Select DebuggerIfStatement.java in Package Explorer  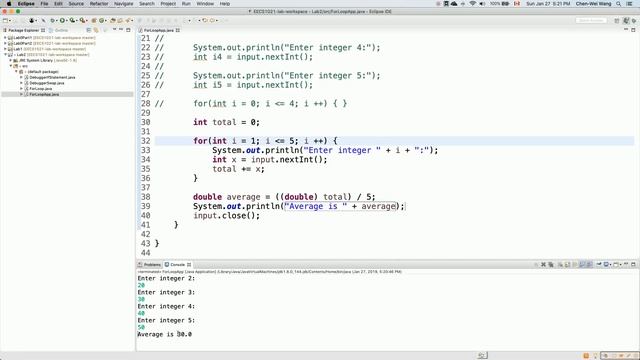click(52, 77)
